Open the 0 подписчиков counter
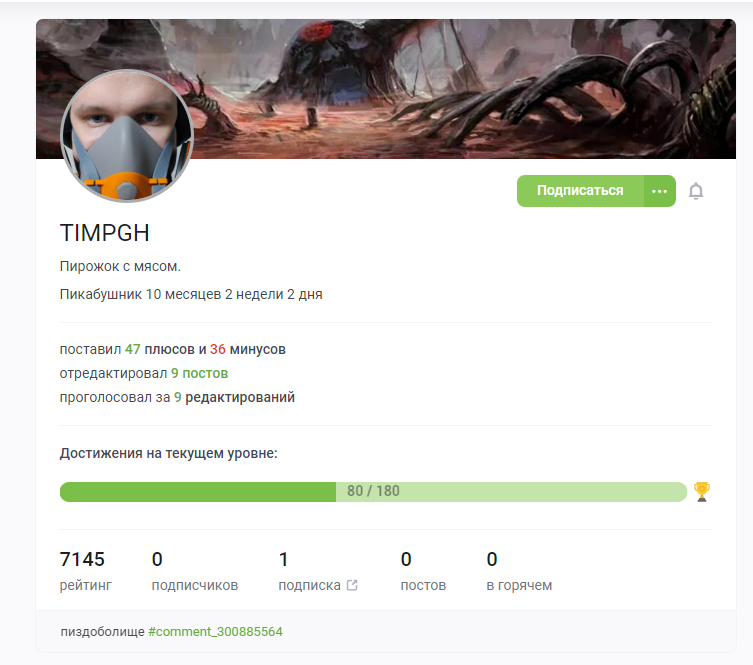Image resolution: width=753 pixels, height=665 pixels. pyautogui.click(x=194, y=570)
